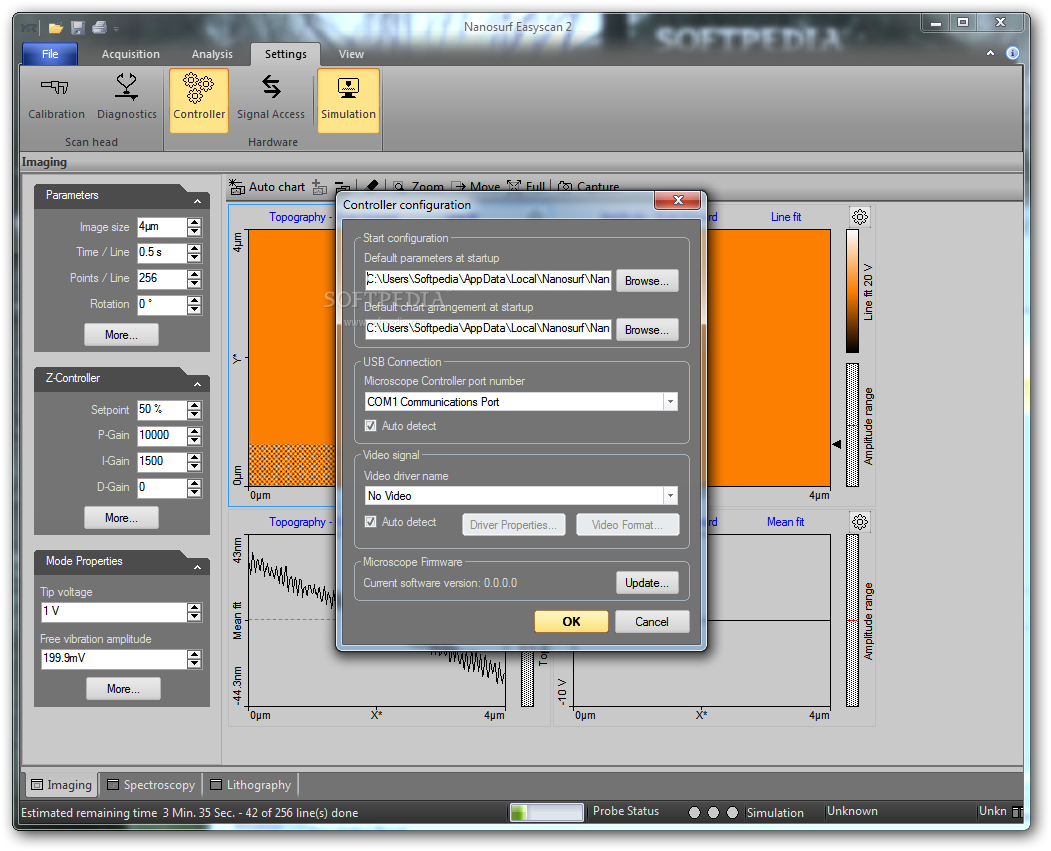
Task: Click the open folder quick access icon
Action: 56,27
